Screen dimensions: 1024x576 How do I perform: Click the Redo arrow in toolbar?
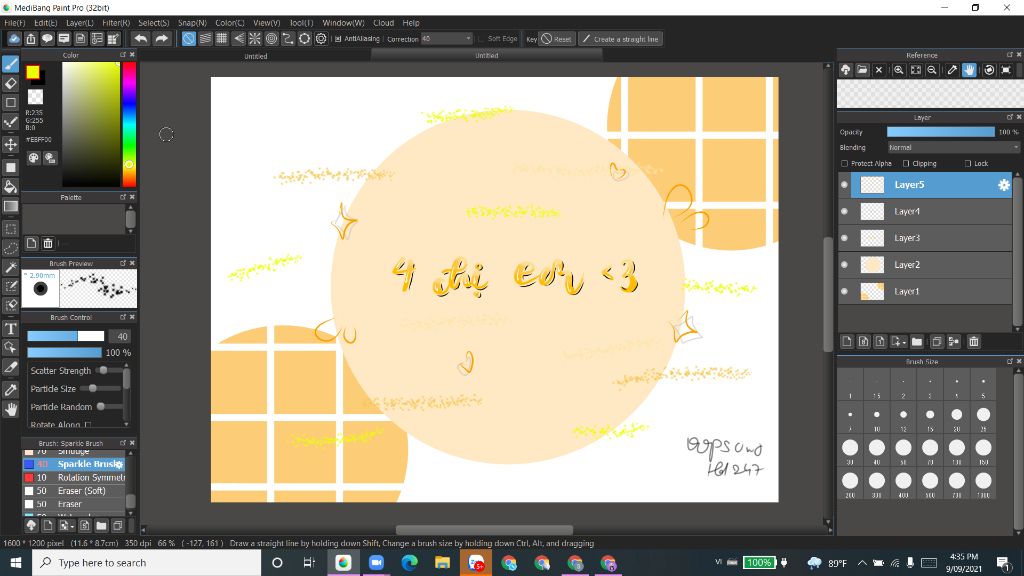coord(161,39)
